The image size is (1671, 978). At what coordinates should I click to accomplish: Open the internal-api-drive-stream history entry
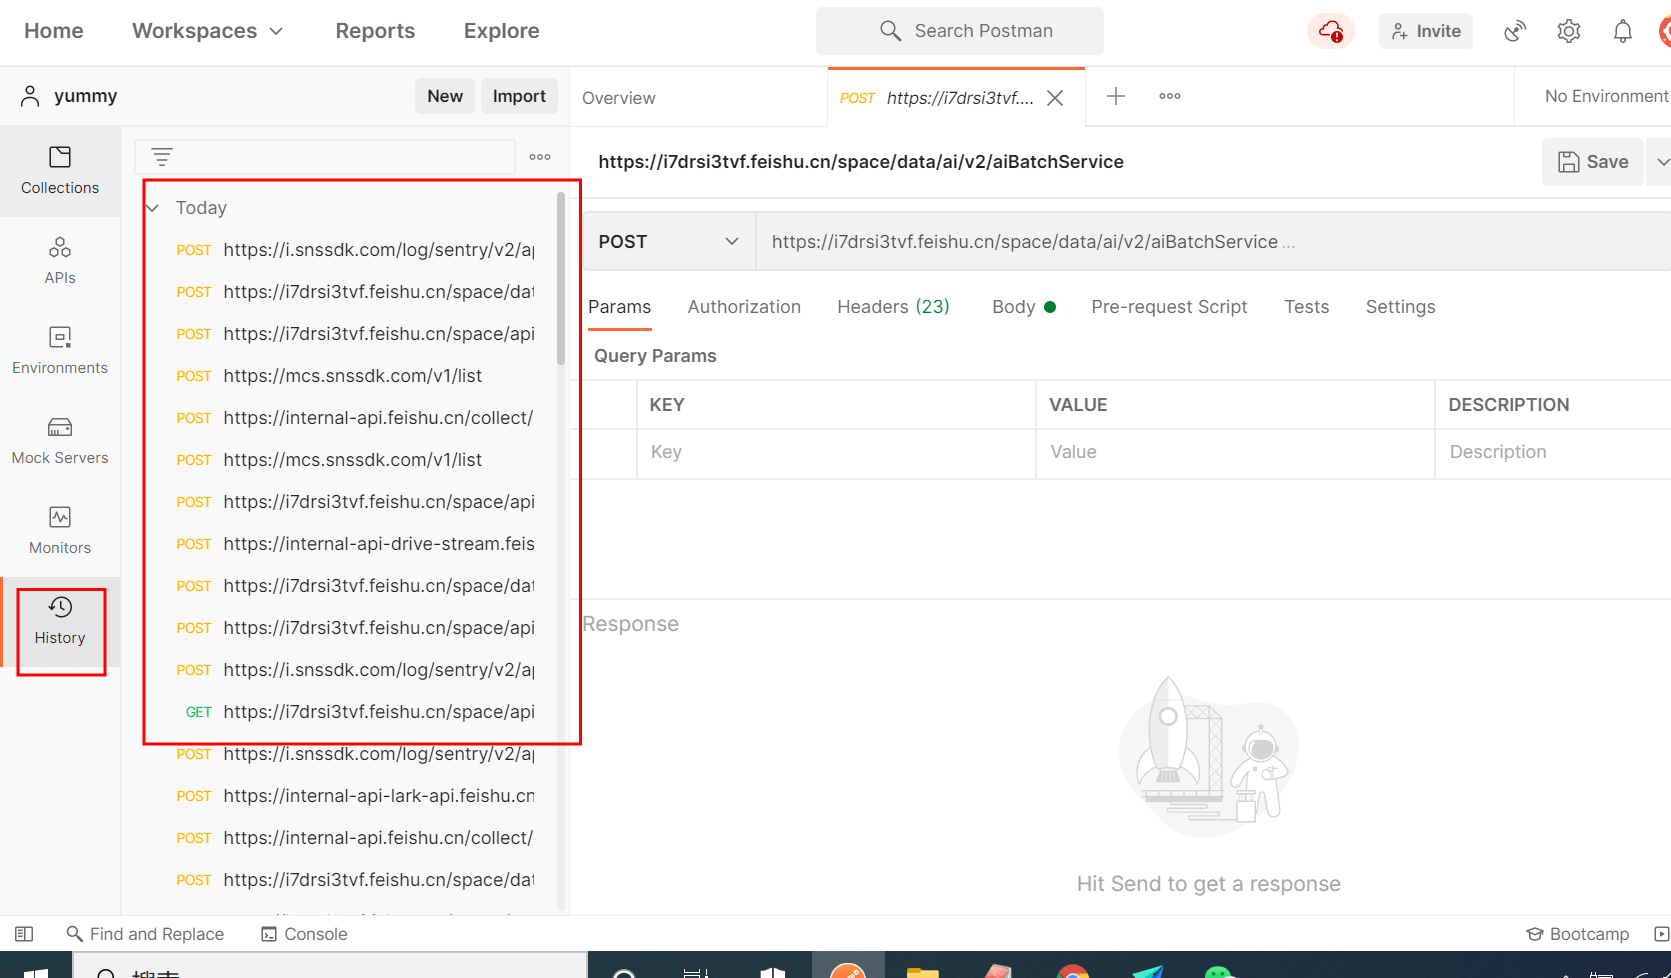pos(355,544)
